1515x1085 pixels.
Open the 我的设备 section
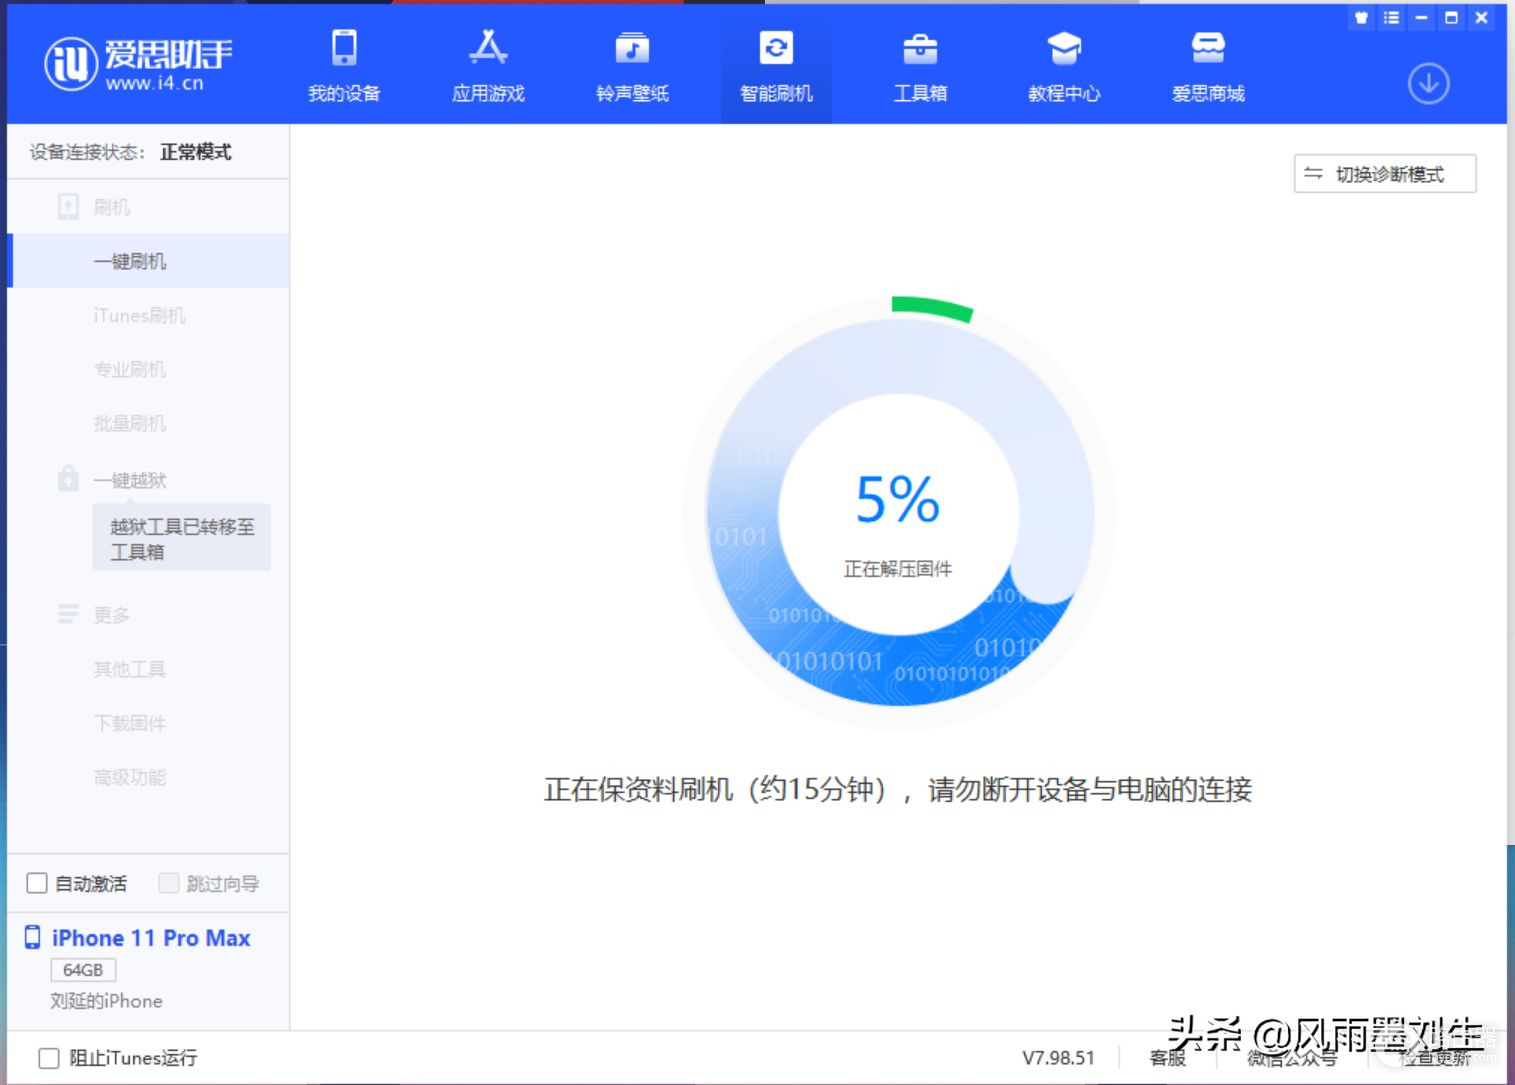click(x=344, y=66)
